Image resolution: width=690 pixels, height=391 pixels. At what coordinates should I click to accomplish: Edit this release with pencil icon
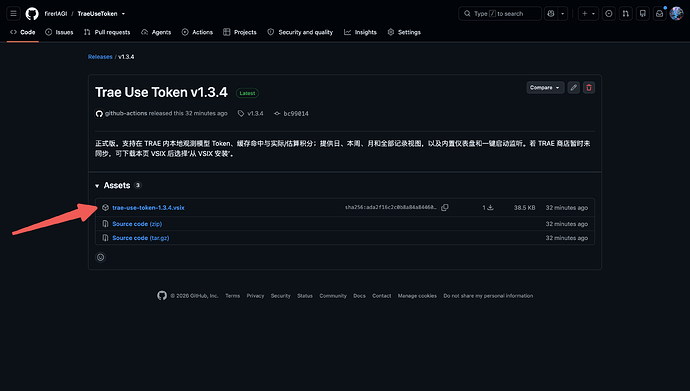pyautogui.click(x=573, y=88)
